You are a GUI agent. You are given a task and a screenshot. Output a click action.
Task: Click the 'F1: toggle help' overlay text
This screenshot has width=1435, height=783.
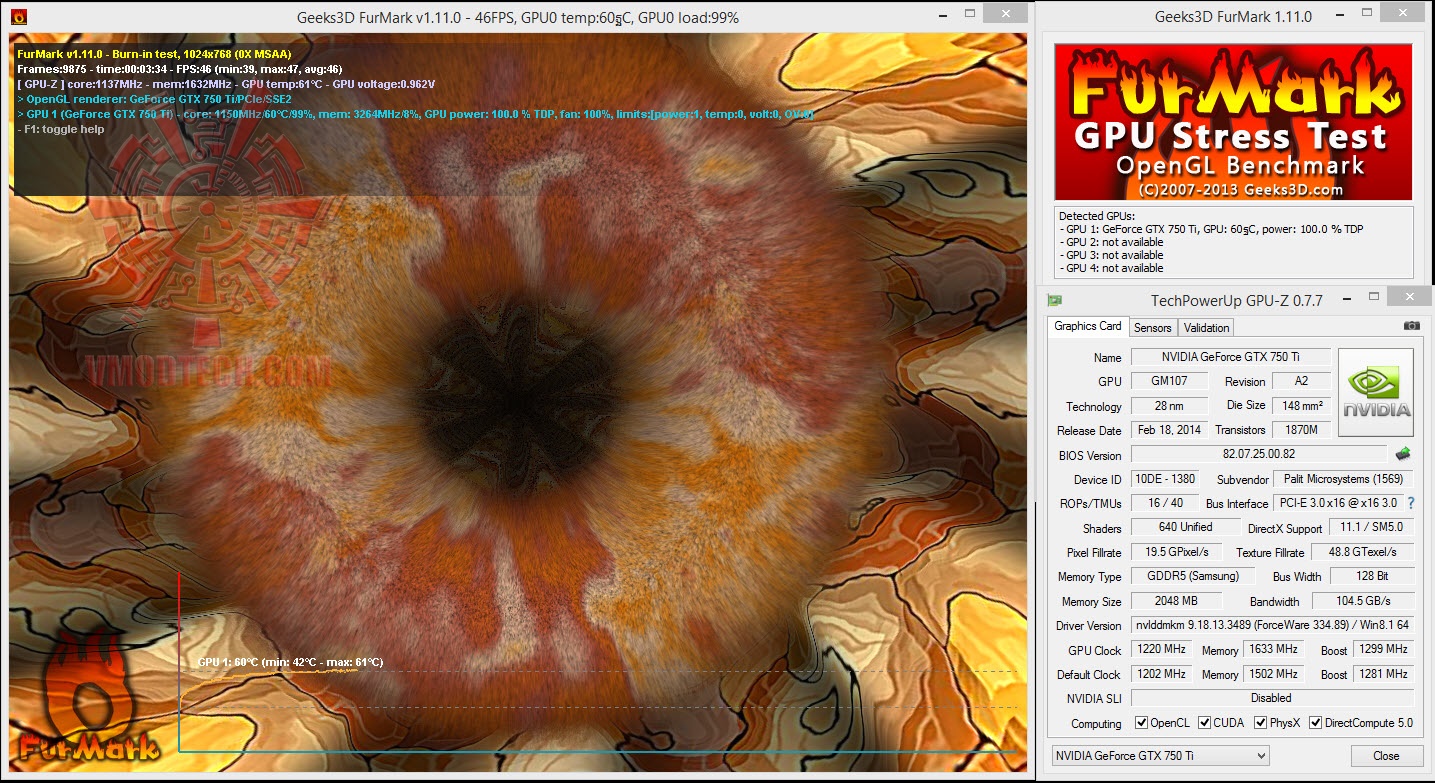pyautogui.click(x=60, y=129)
